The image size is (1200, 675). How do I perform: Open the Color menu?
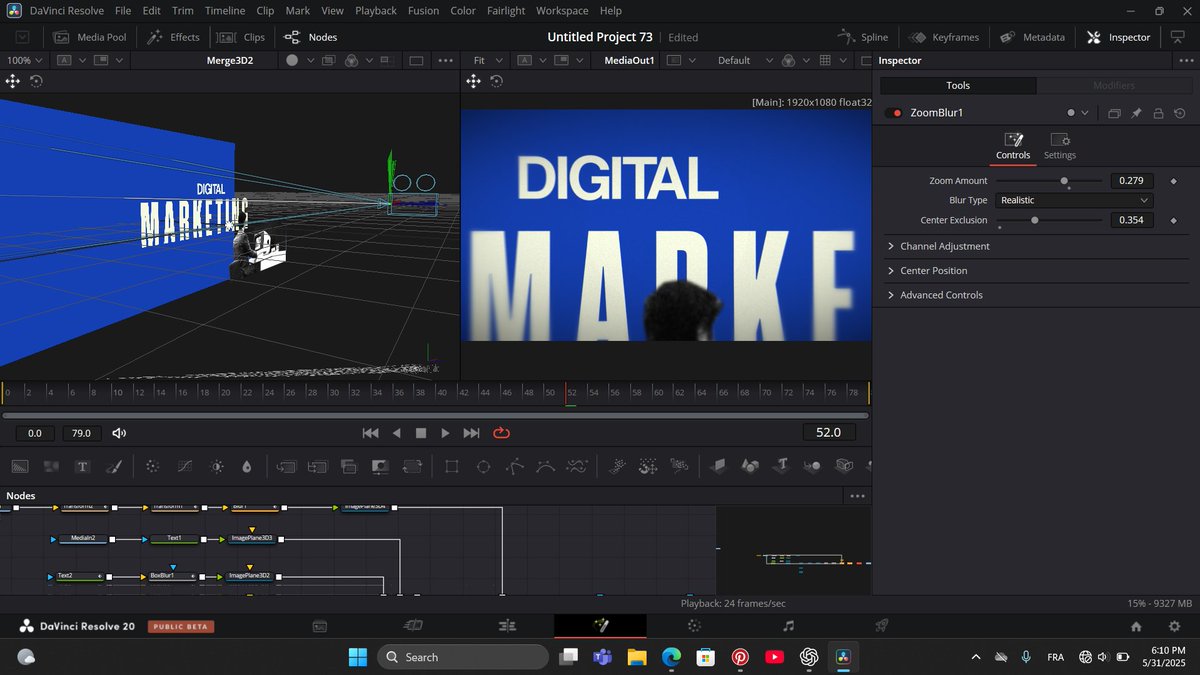[x=463, y=11]
